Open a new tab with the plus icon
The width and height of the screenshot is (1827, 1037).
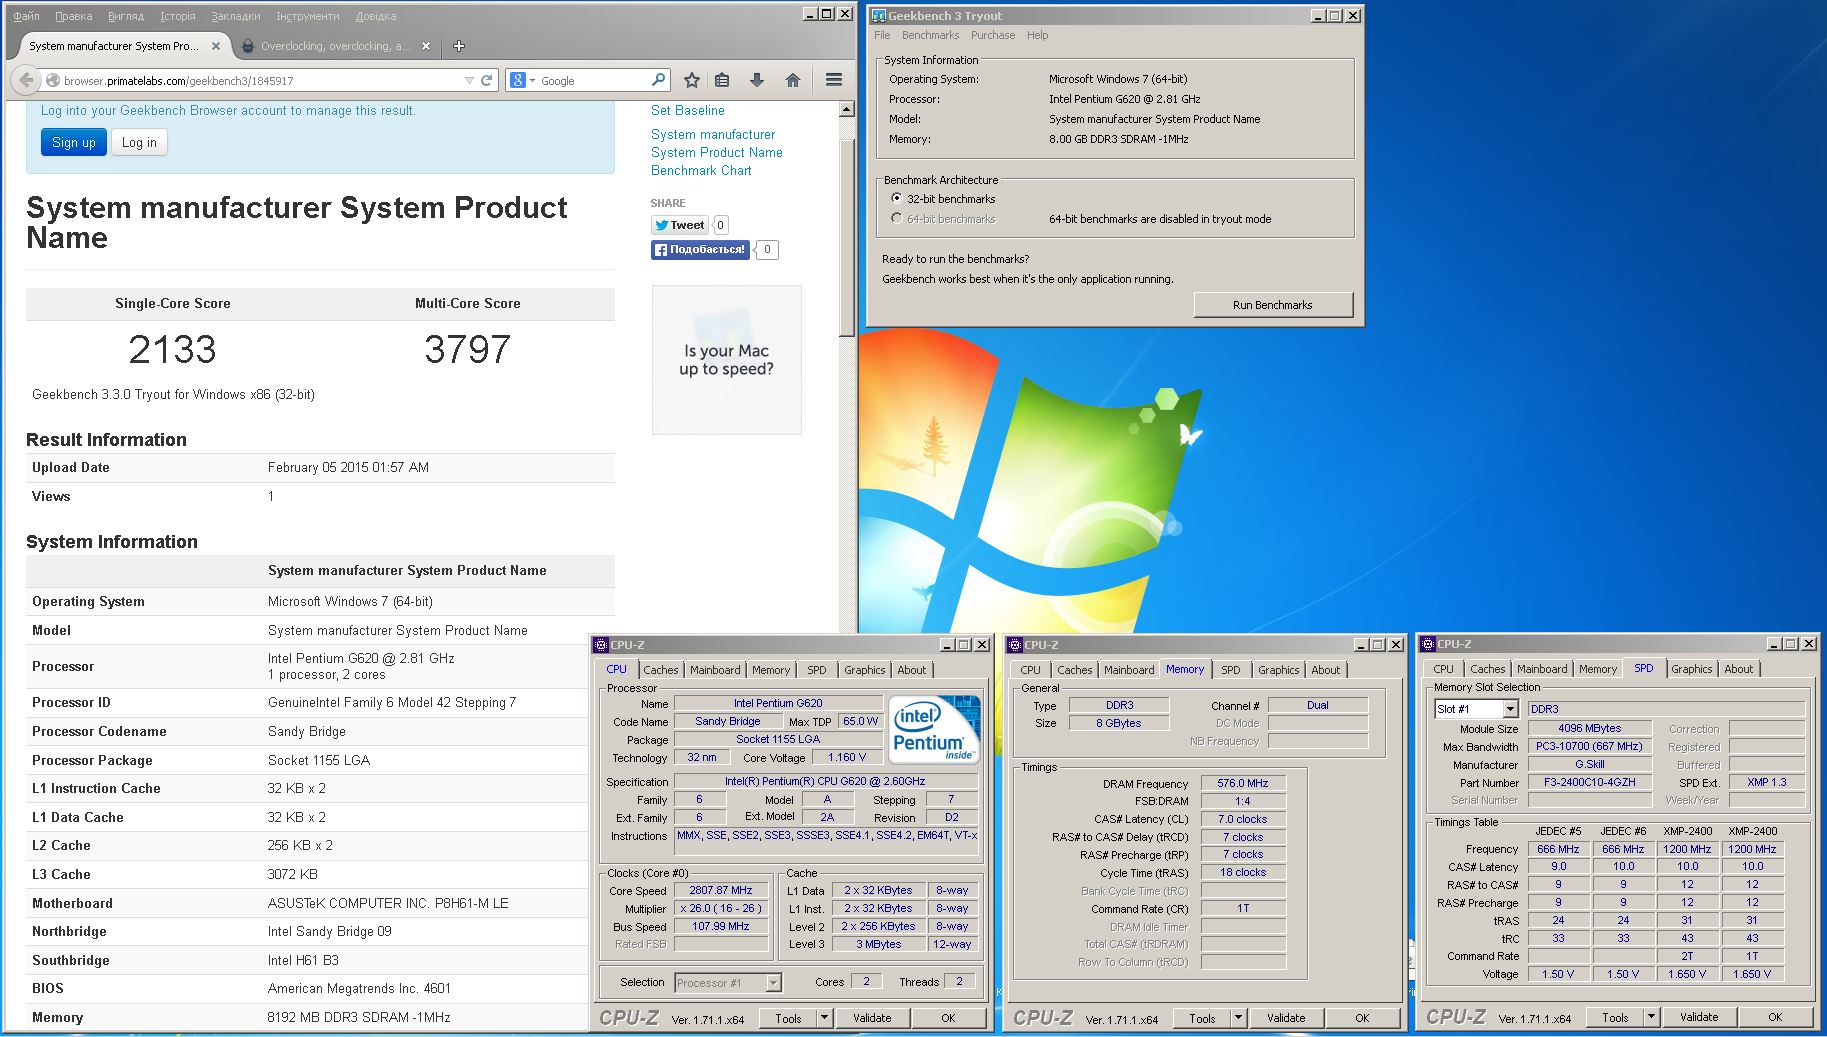pos(459,46)
